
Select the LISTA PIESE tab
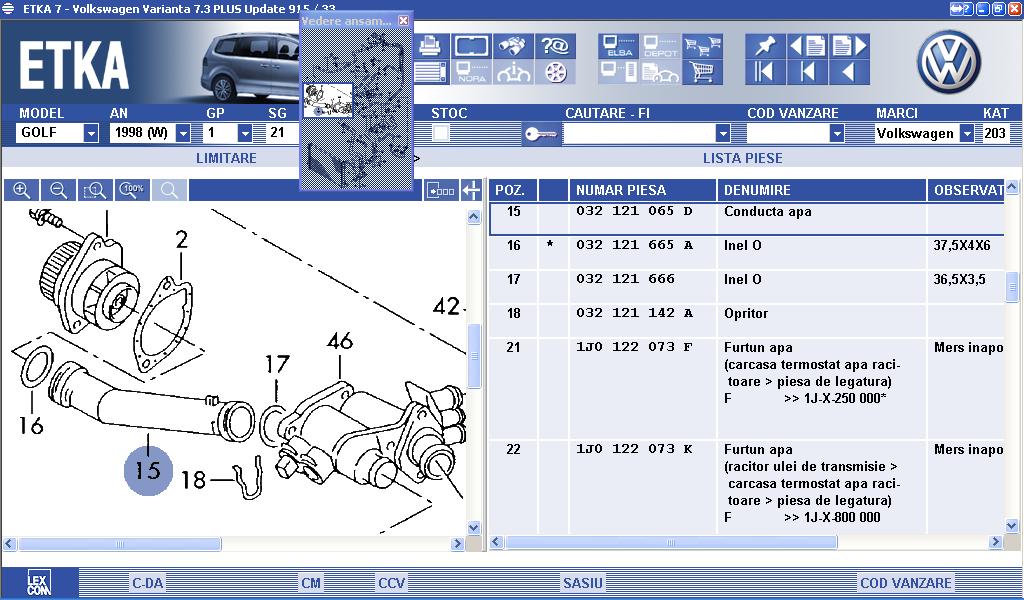pos(742,158)
